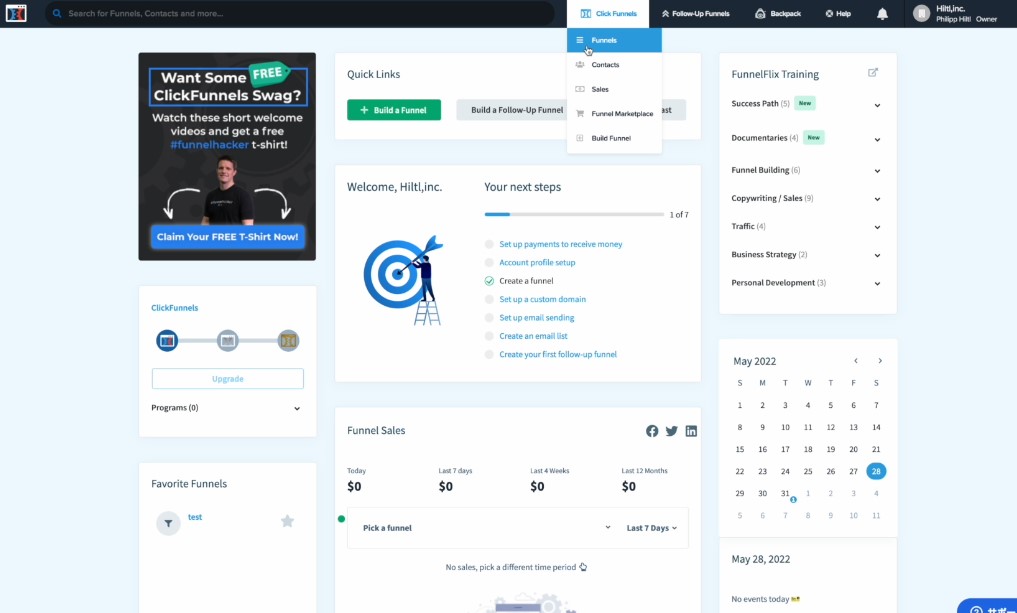Screen dimensions: 1017x613
Task: Click the Hiltl,inc. account name
Action: pyautogui.click(x=951, y=8)
